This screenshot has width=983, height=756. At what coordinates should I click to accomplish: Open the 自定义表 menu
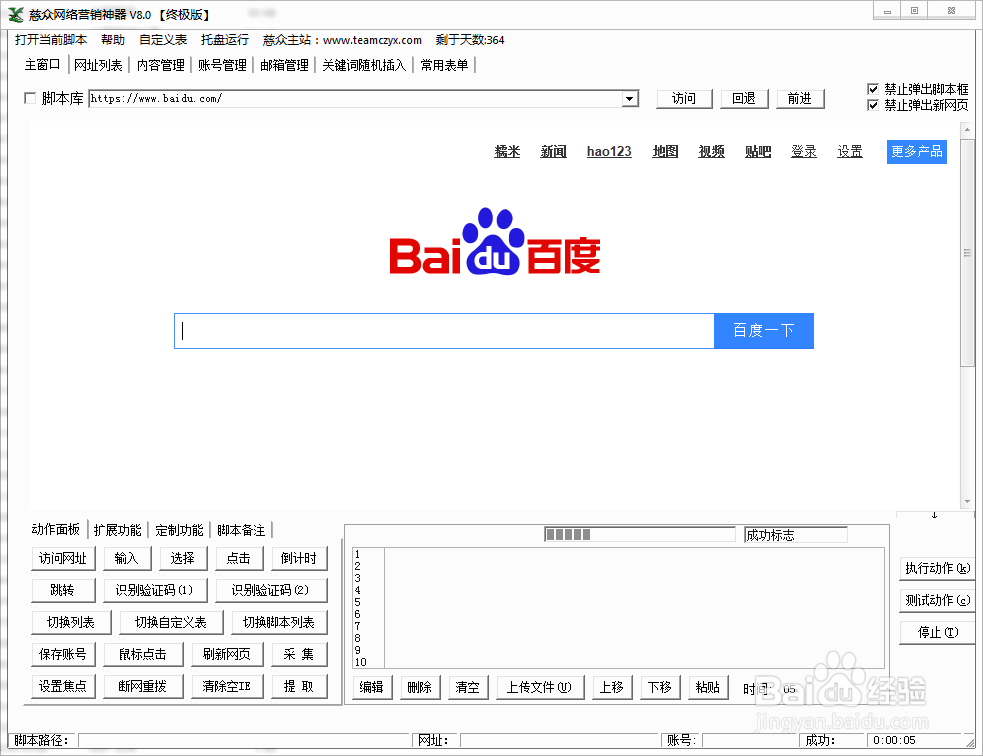click(x=163, y=39)
